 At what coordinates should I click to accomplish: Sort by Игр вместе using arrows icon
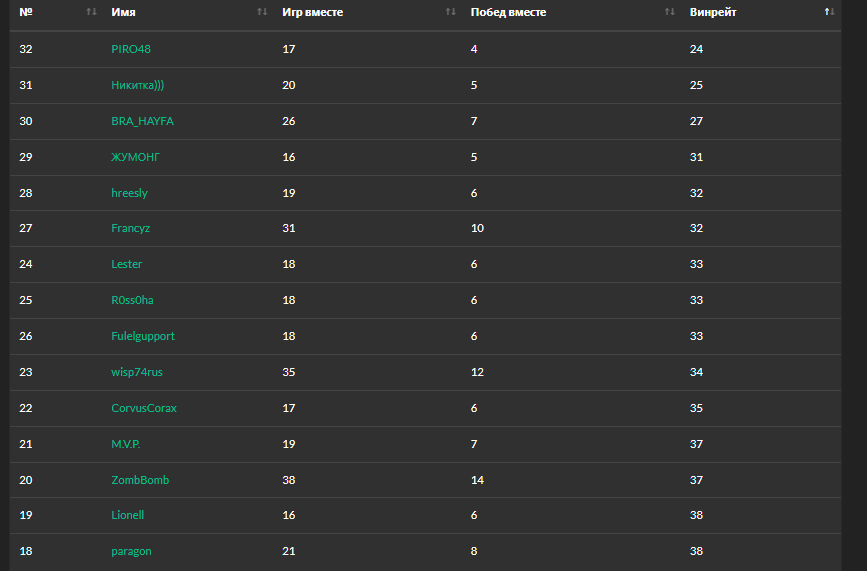451,12
